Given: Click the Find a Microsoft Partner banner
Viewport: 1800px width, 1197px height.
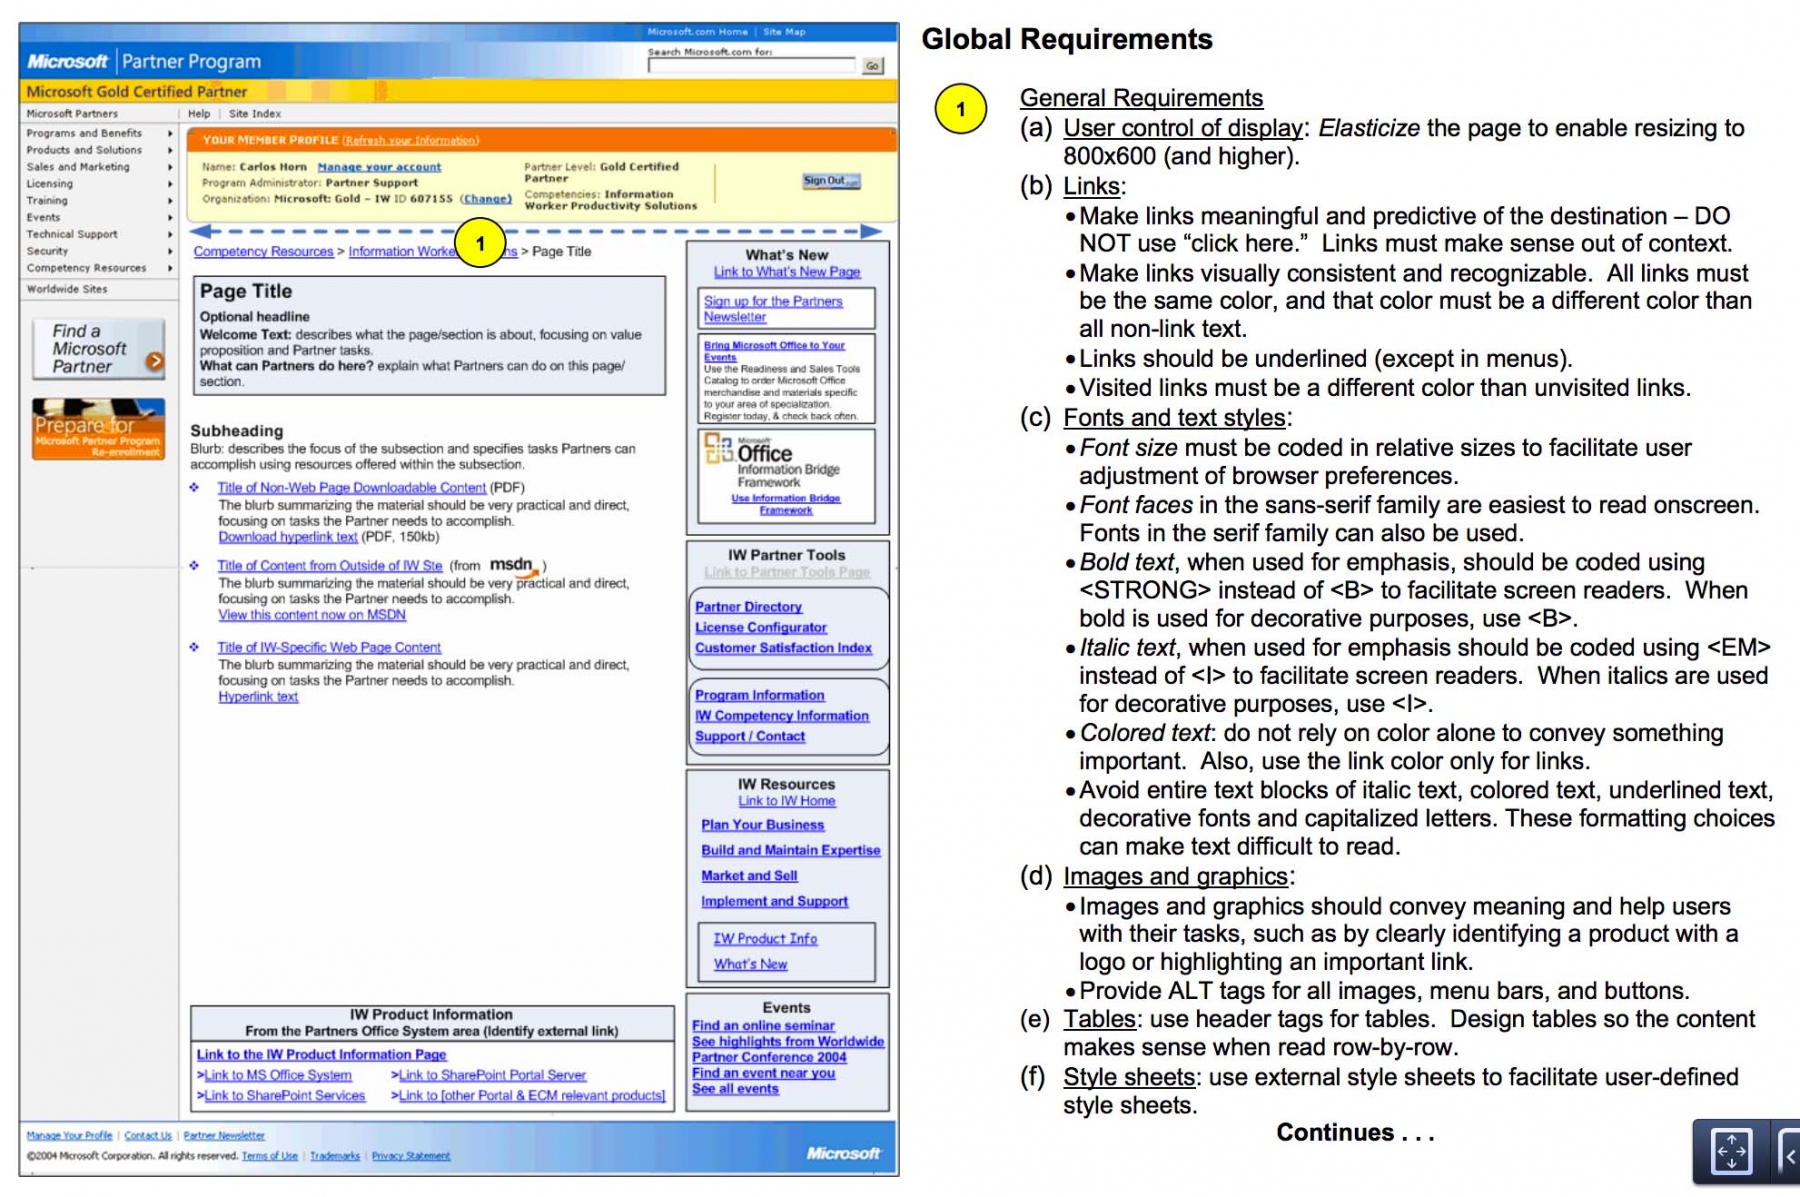Looking at the screenshot, I should pyautogui.click(x=97, y=349).
